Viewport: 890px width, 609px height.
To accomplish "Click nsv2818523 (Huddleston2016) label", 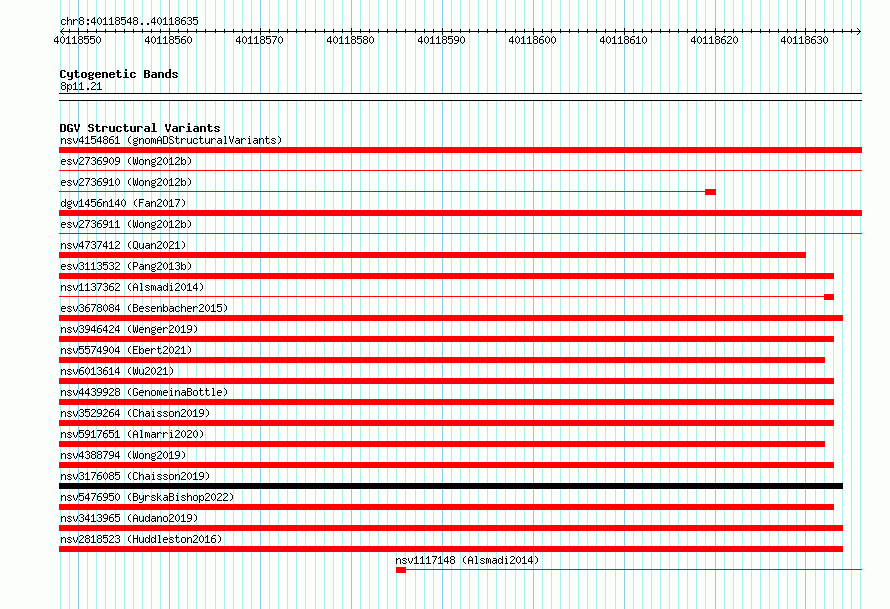I will (141, 539).
